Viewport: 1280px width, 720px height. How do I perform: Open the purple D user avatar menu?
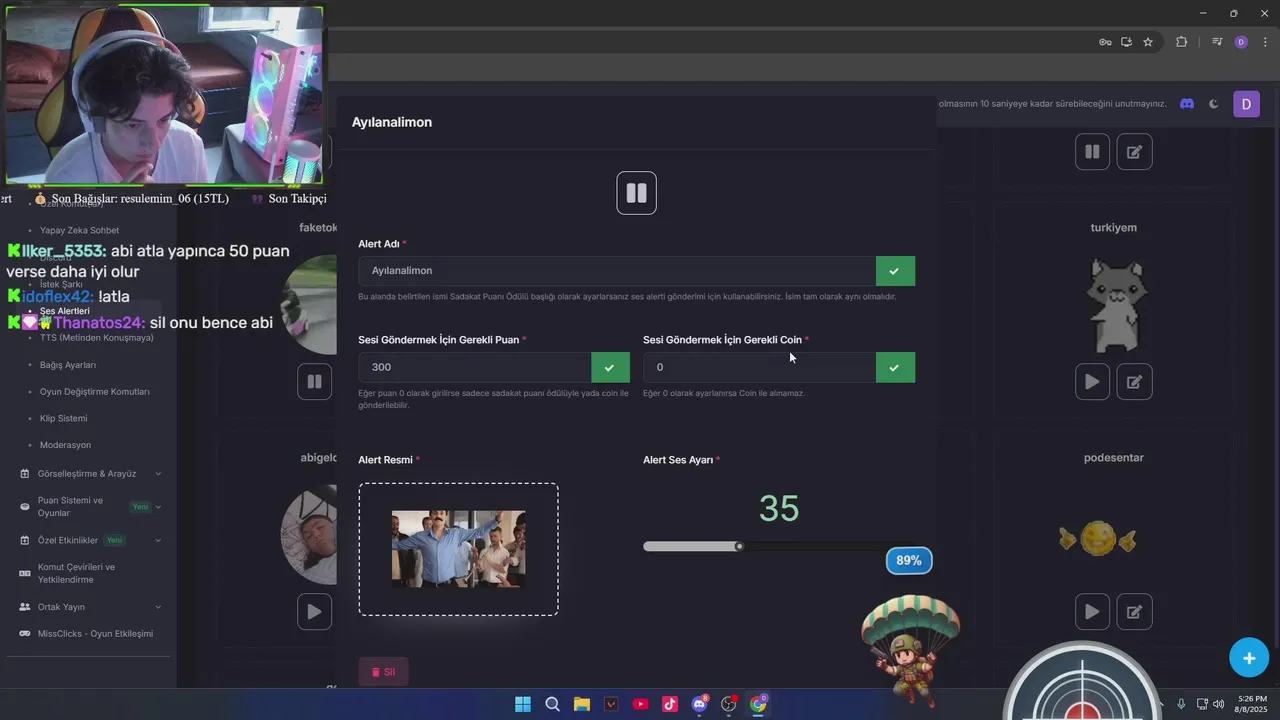tap(1246, 104)
